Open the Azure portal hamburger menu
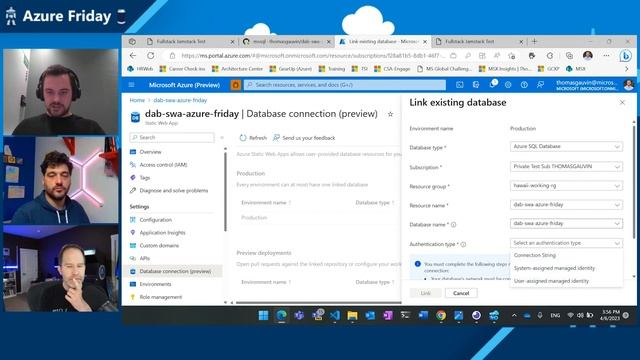 (131, 85)
